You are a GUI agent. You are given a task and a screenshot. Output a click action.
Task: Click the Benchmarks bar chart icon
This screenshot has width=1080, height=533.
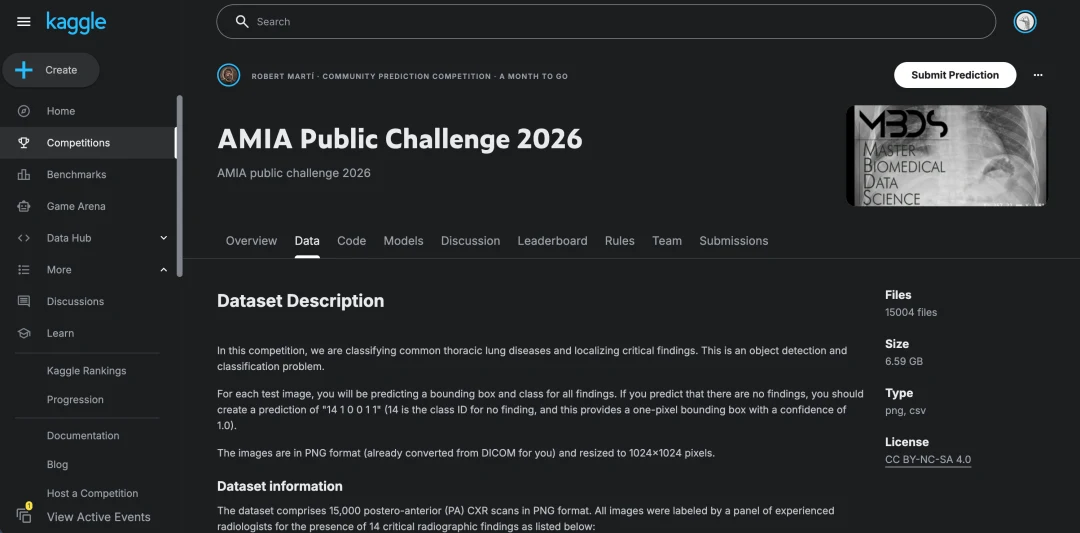pos(23,174)
